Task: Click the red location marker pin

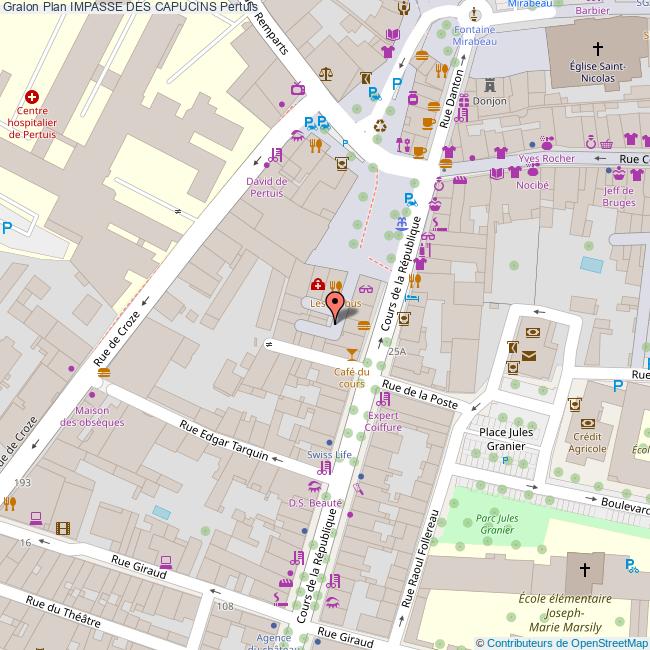Action: point(337,304)
